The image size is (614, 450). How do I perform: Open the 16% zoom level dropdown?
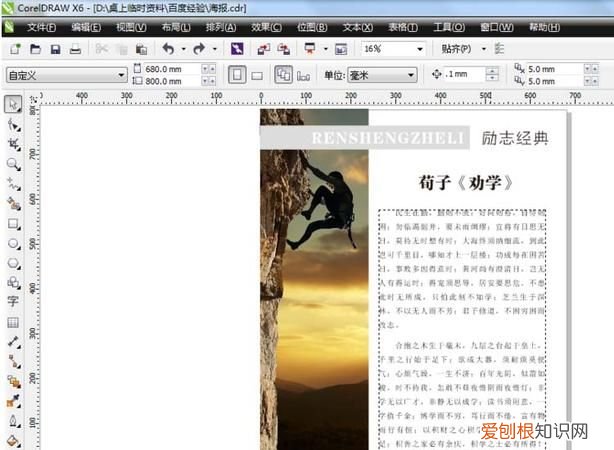pyautogui.click(x=420, y=49)
